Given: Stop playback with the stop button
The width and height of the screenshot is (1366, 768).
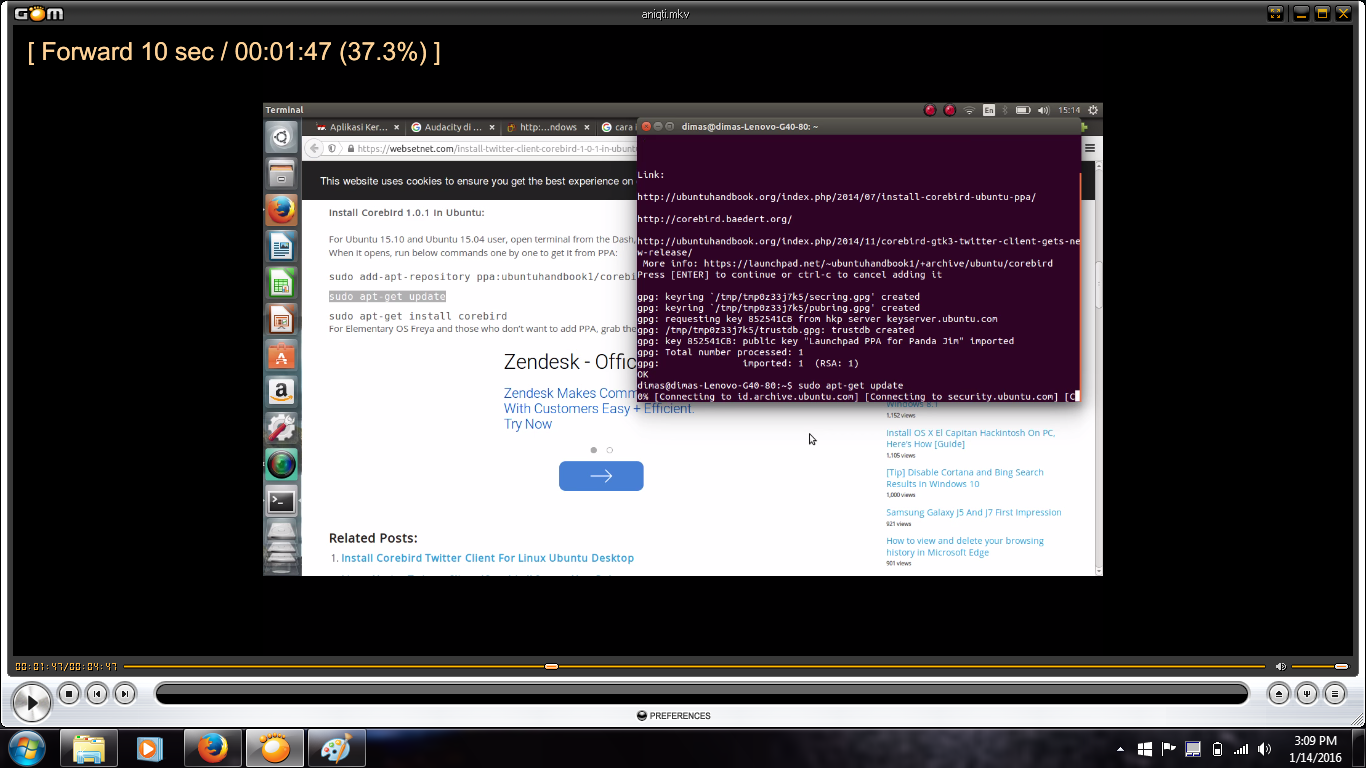Looking at the screenshot, I should pos(68,693).
